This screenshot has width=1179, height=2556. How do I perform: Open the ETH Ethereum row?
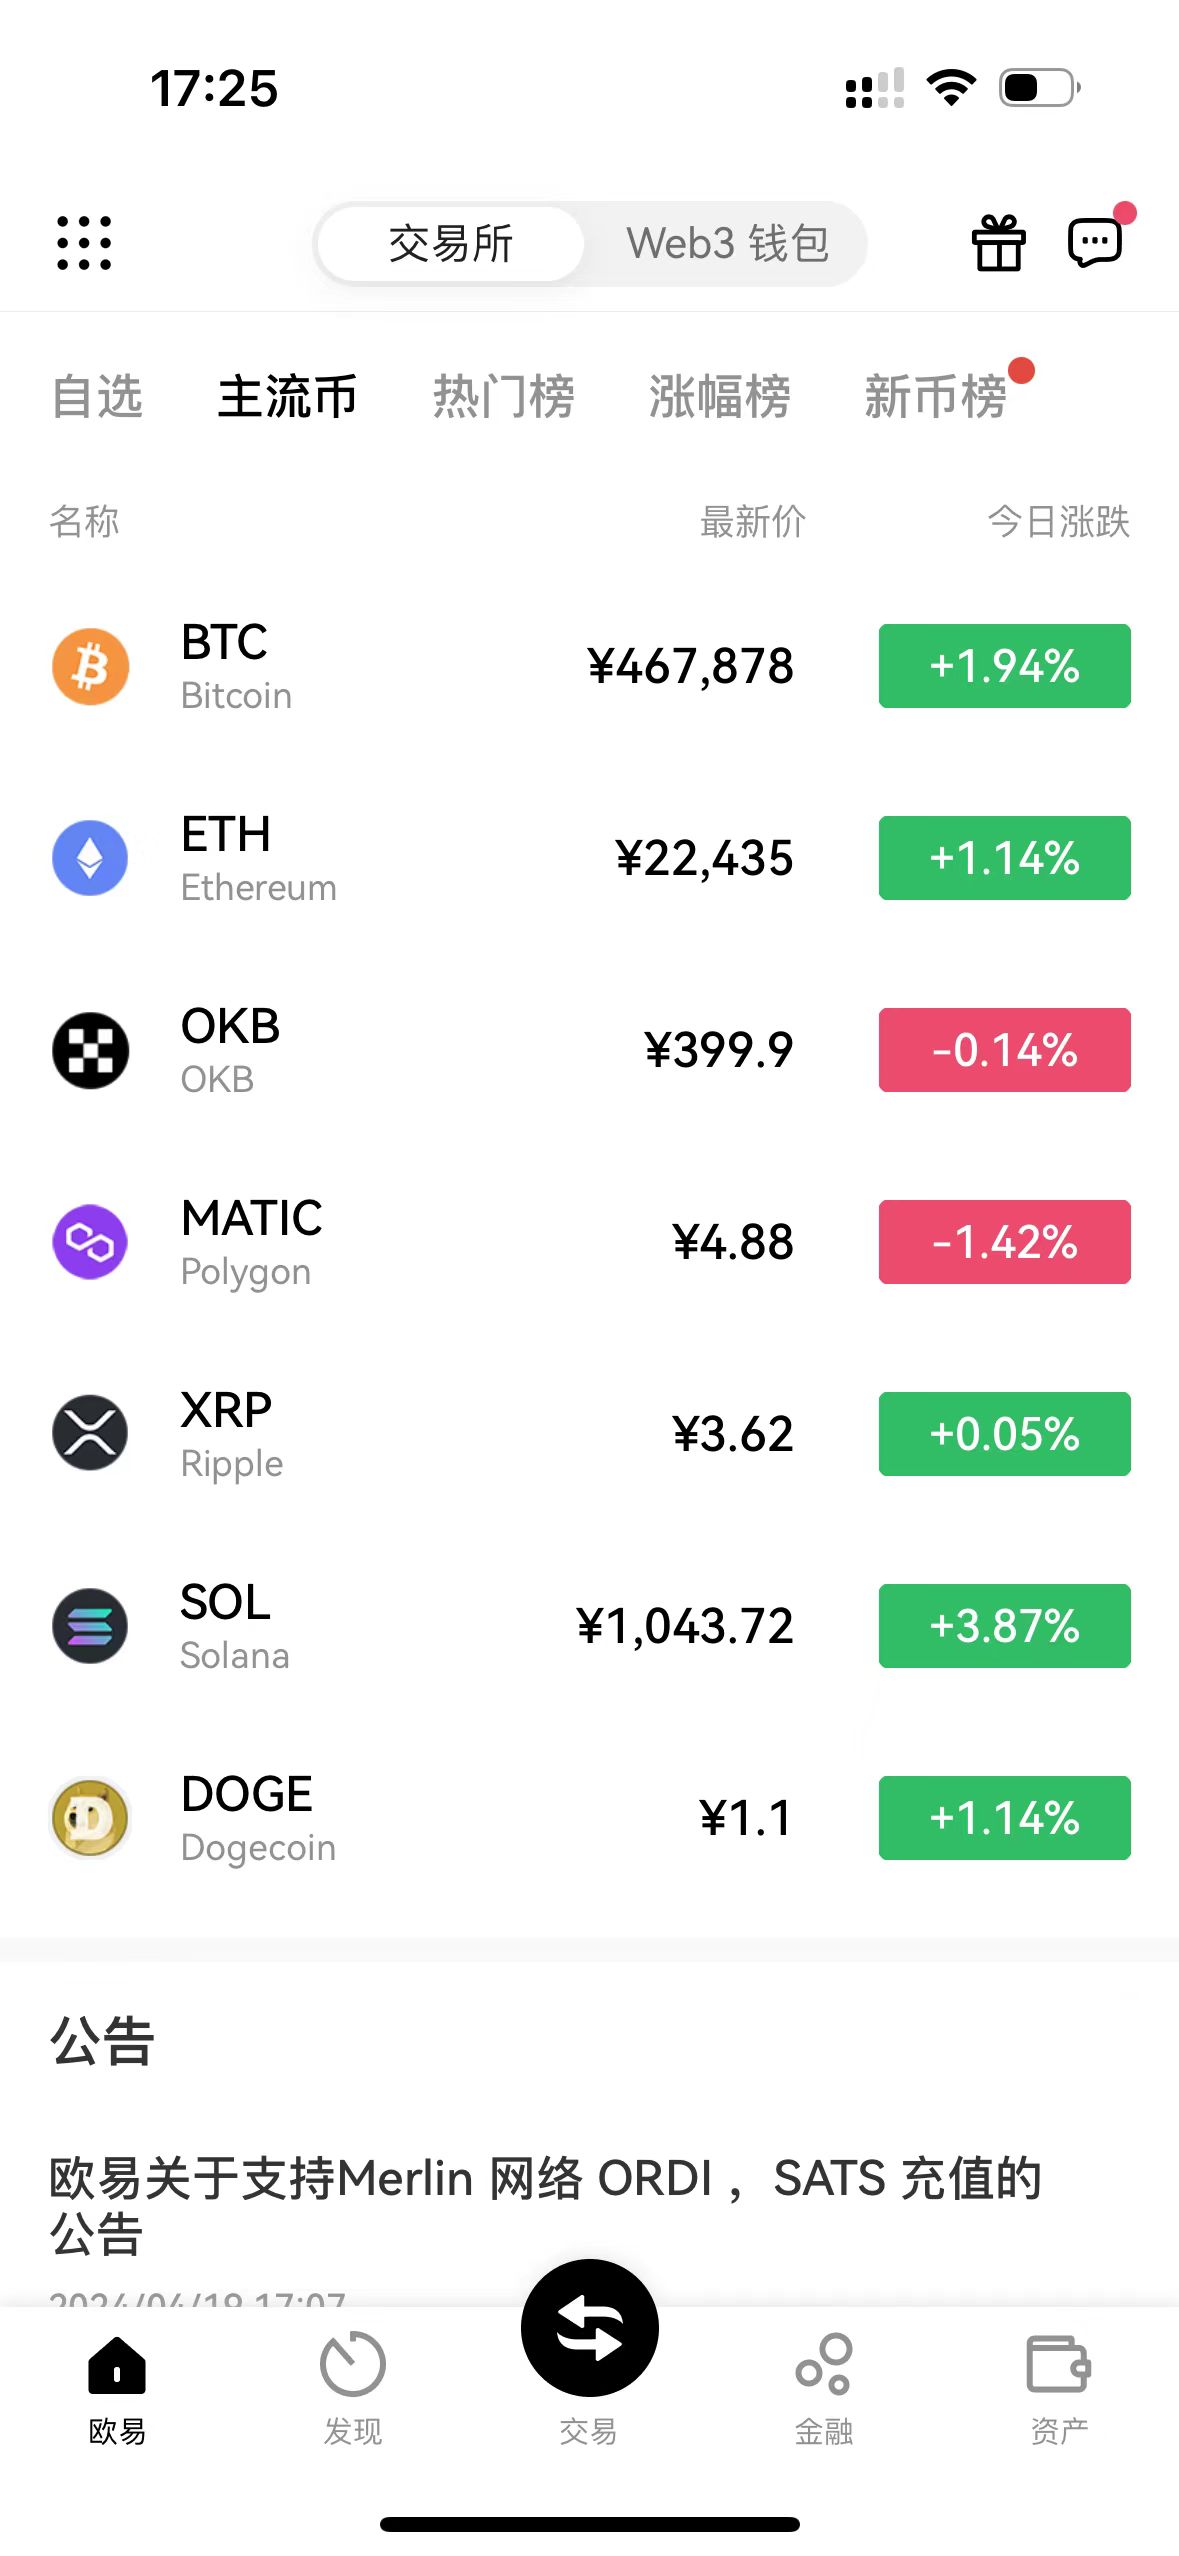(x=400, y=858)
